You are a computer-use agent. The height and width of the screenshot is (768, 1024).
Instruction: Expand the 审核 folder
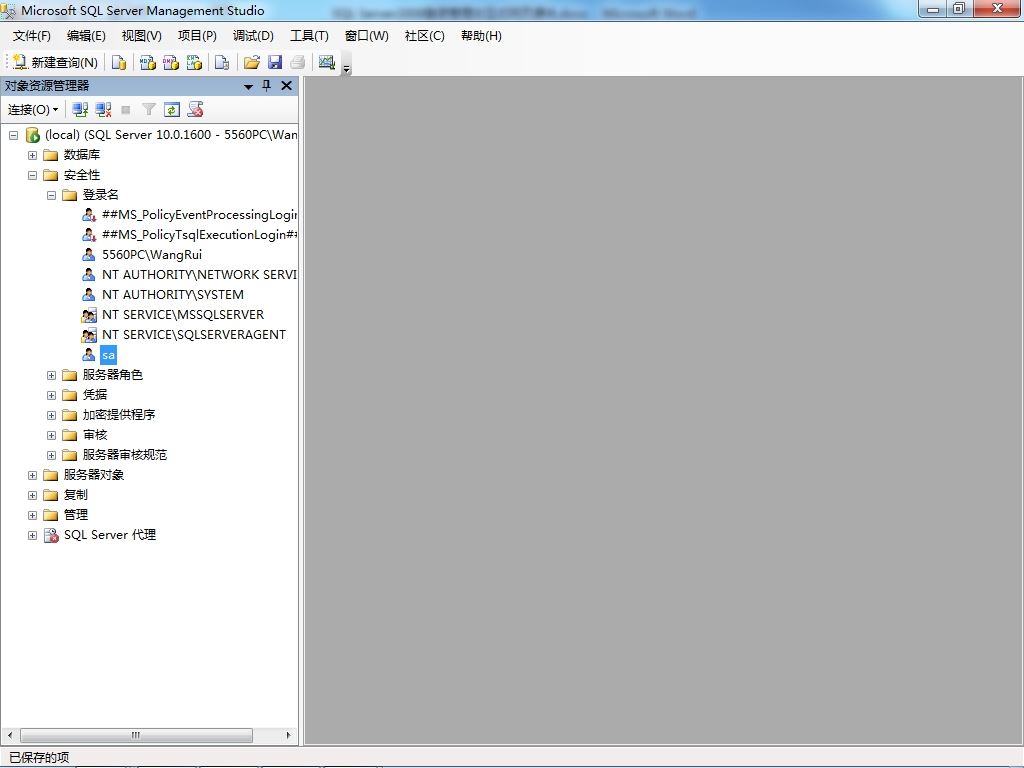click(x=51, y=436)
